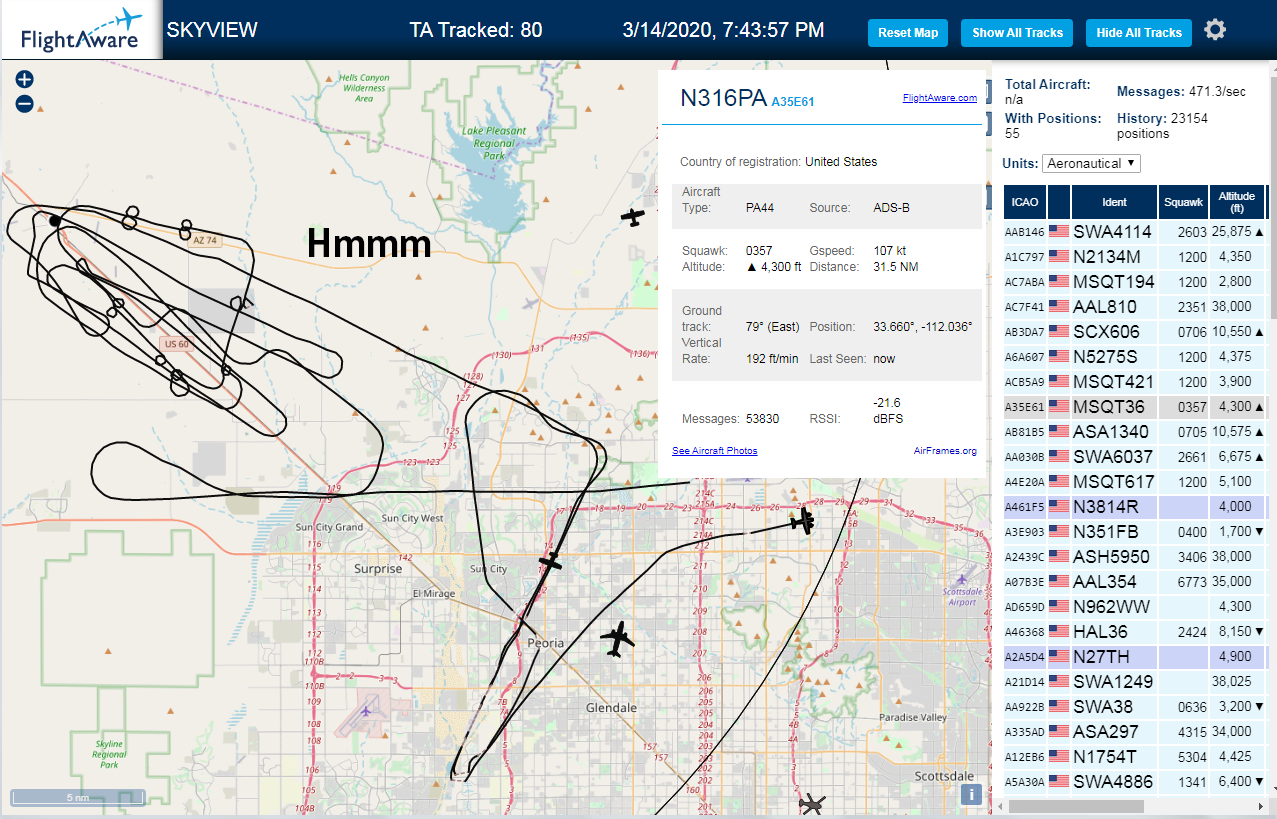This screenshot has height=819, width=1277.
Task: Select the aircraft icon on the Sun City track
Action: (550, 562)
